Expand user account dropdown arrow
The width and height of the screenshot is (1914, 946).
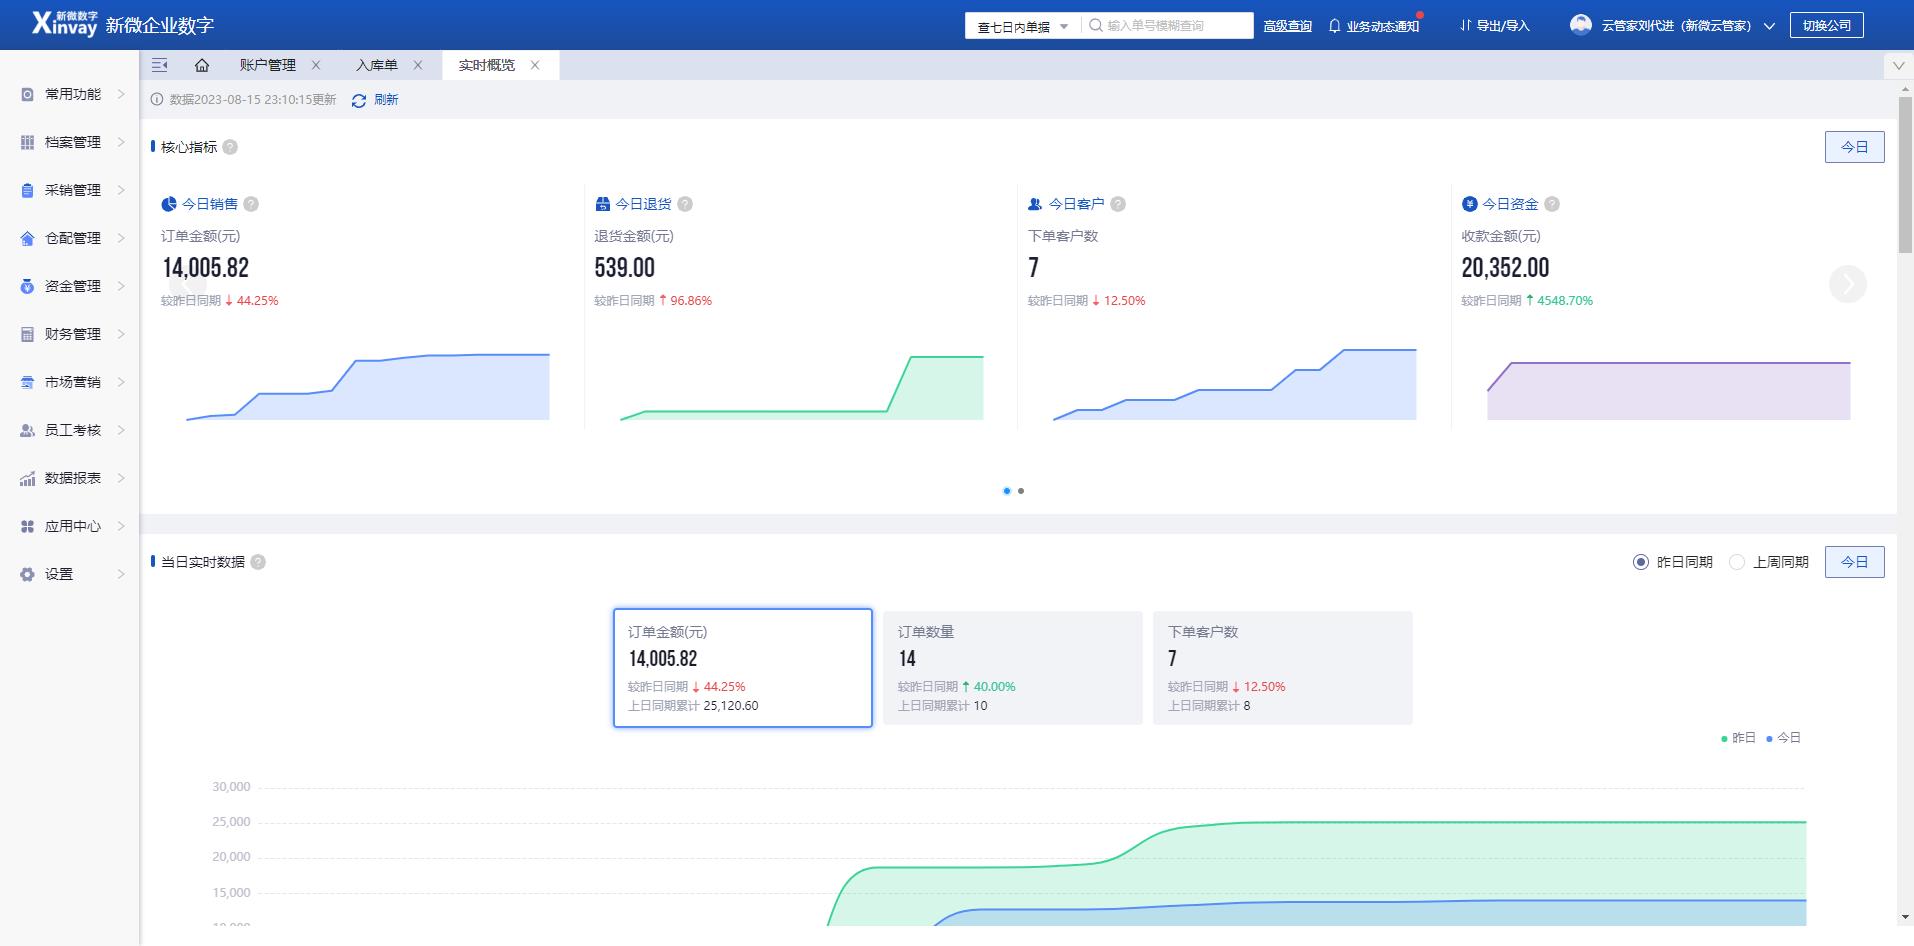click(x=1769, y=26)
